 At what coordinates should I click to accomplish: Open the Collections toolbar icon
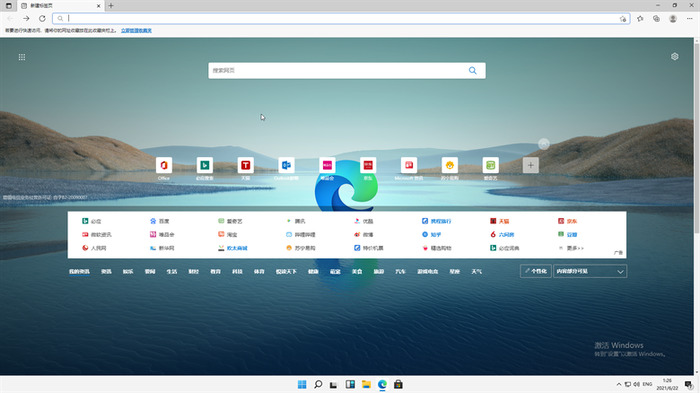point(656,19)
